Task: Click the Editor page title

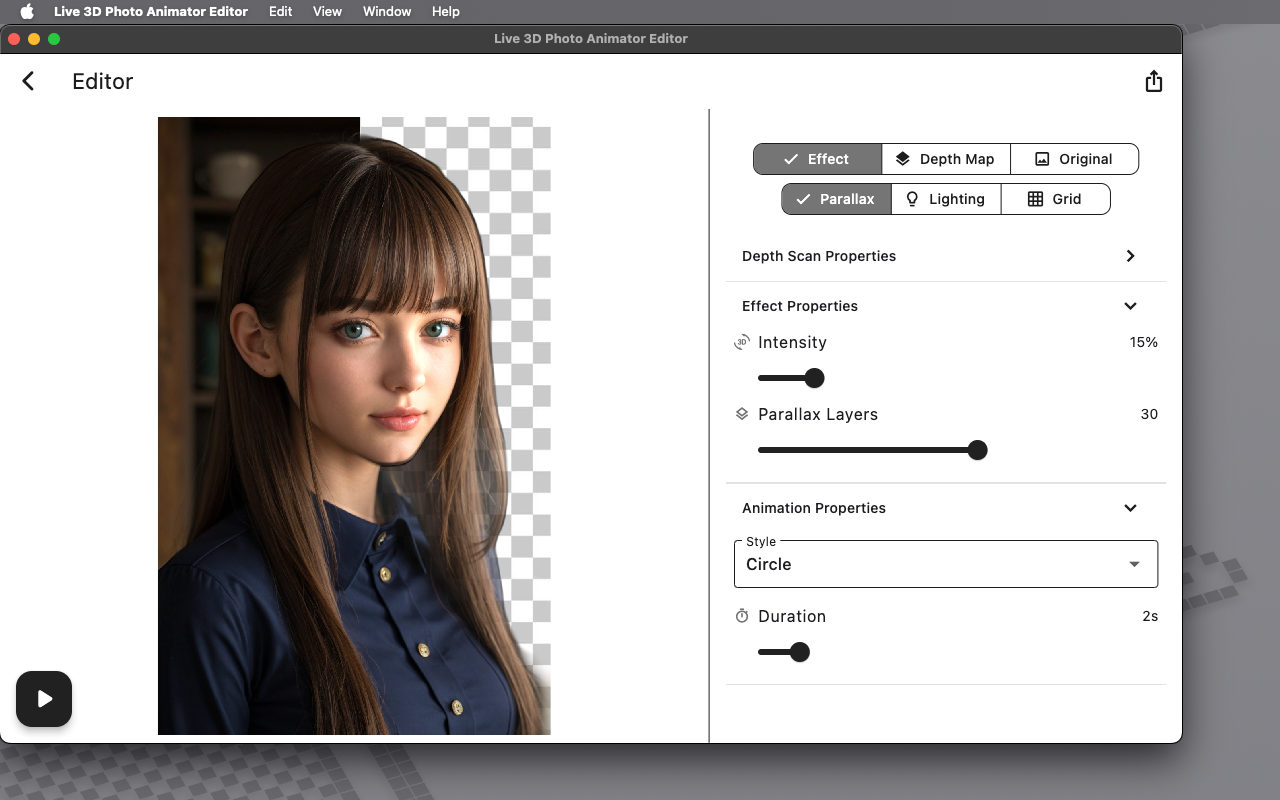Action: click(102, 82)
